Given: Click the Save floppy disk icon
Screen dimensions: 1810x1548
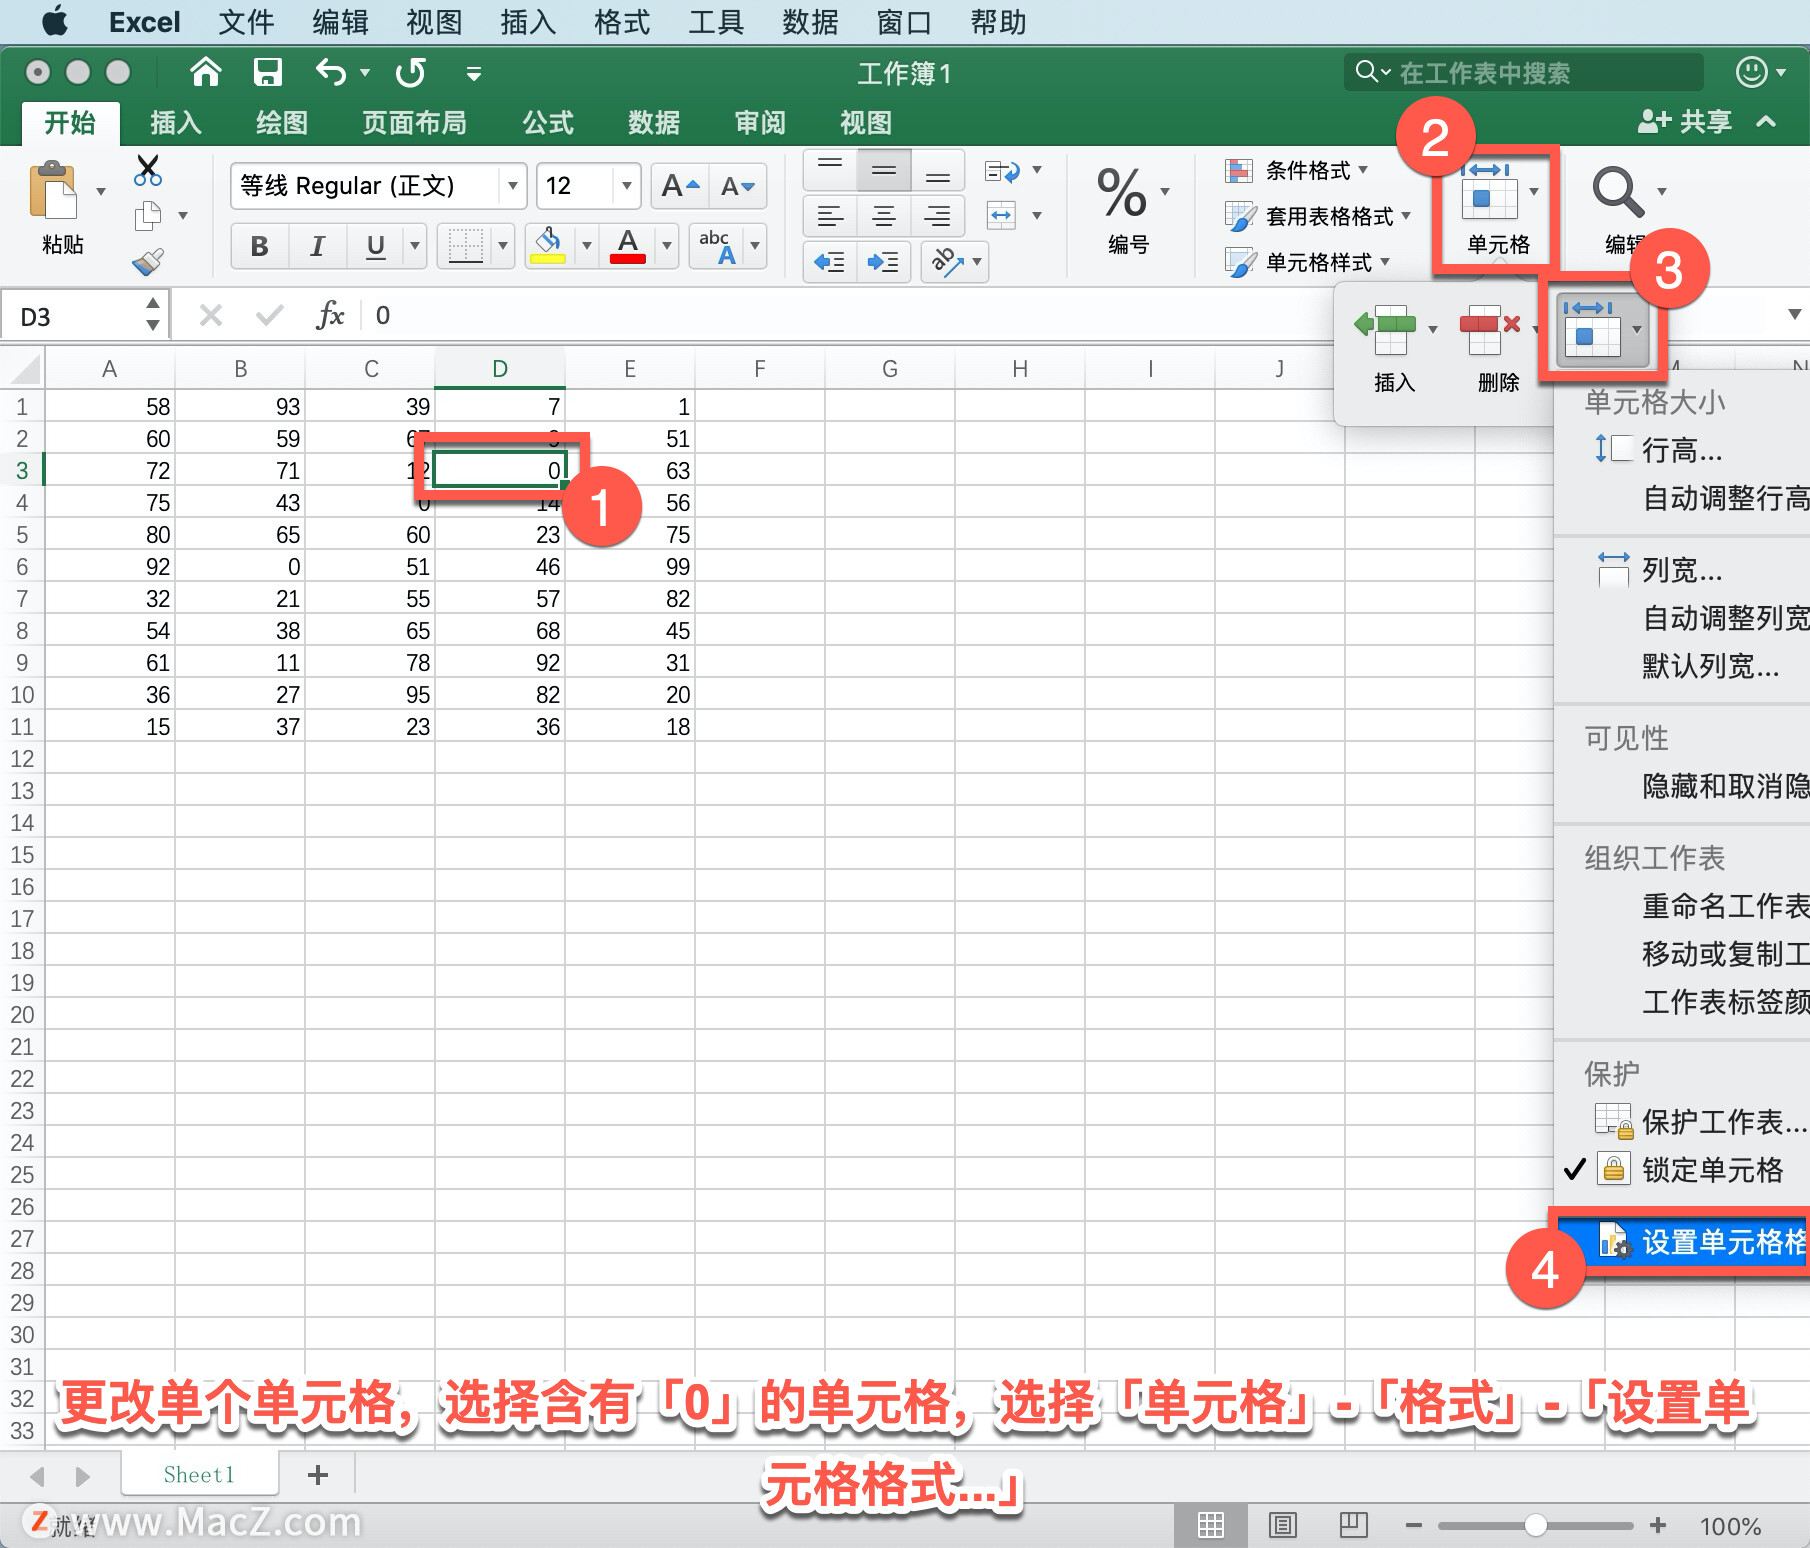Looking at the screenshot, I should click(x=267, y=72).
